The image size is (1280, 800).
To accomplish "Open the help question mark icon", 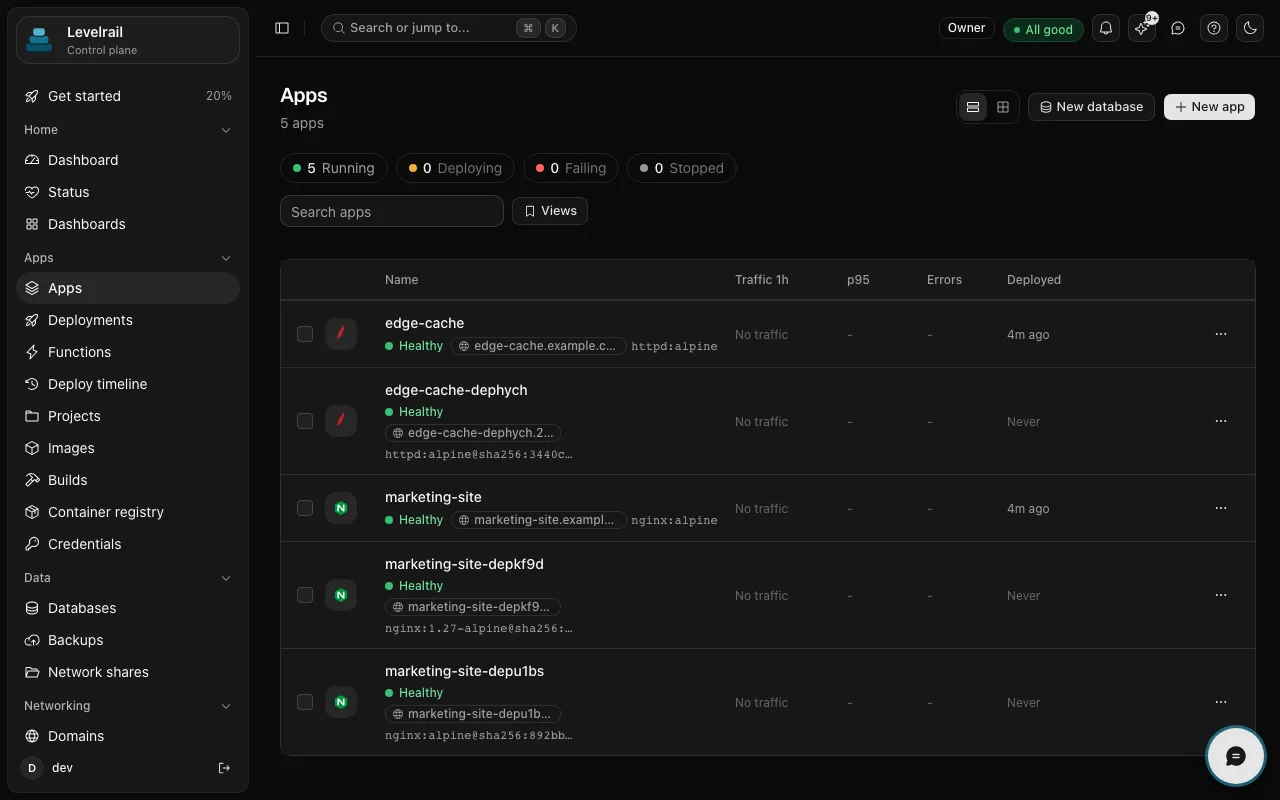I will click(1214, 28).
